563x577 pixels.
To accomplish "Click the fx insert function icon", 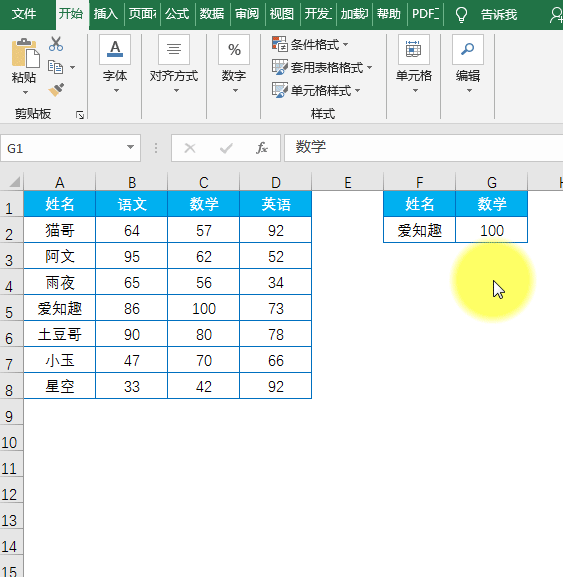I will [262, 148].
